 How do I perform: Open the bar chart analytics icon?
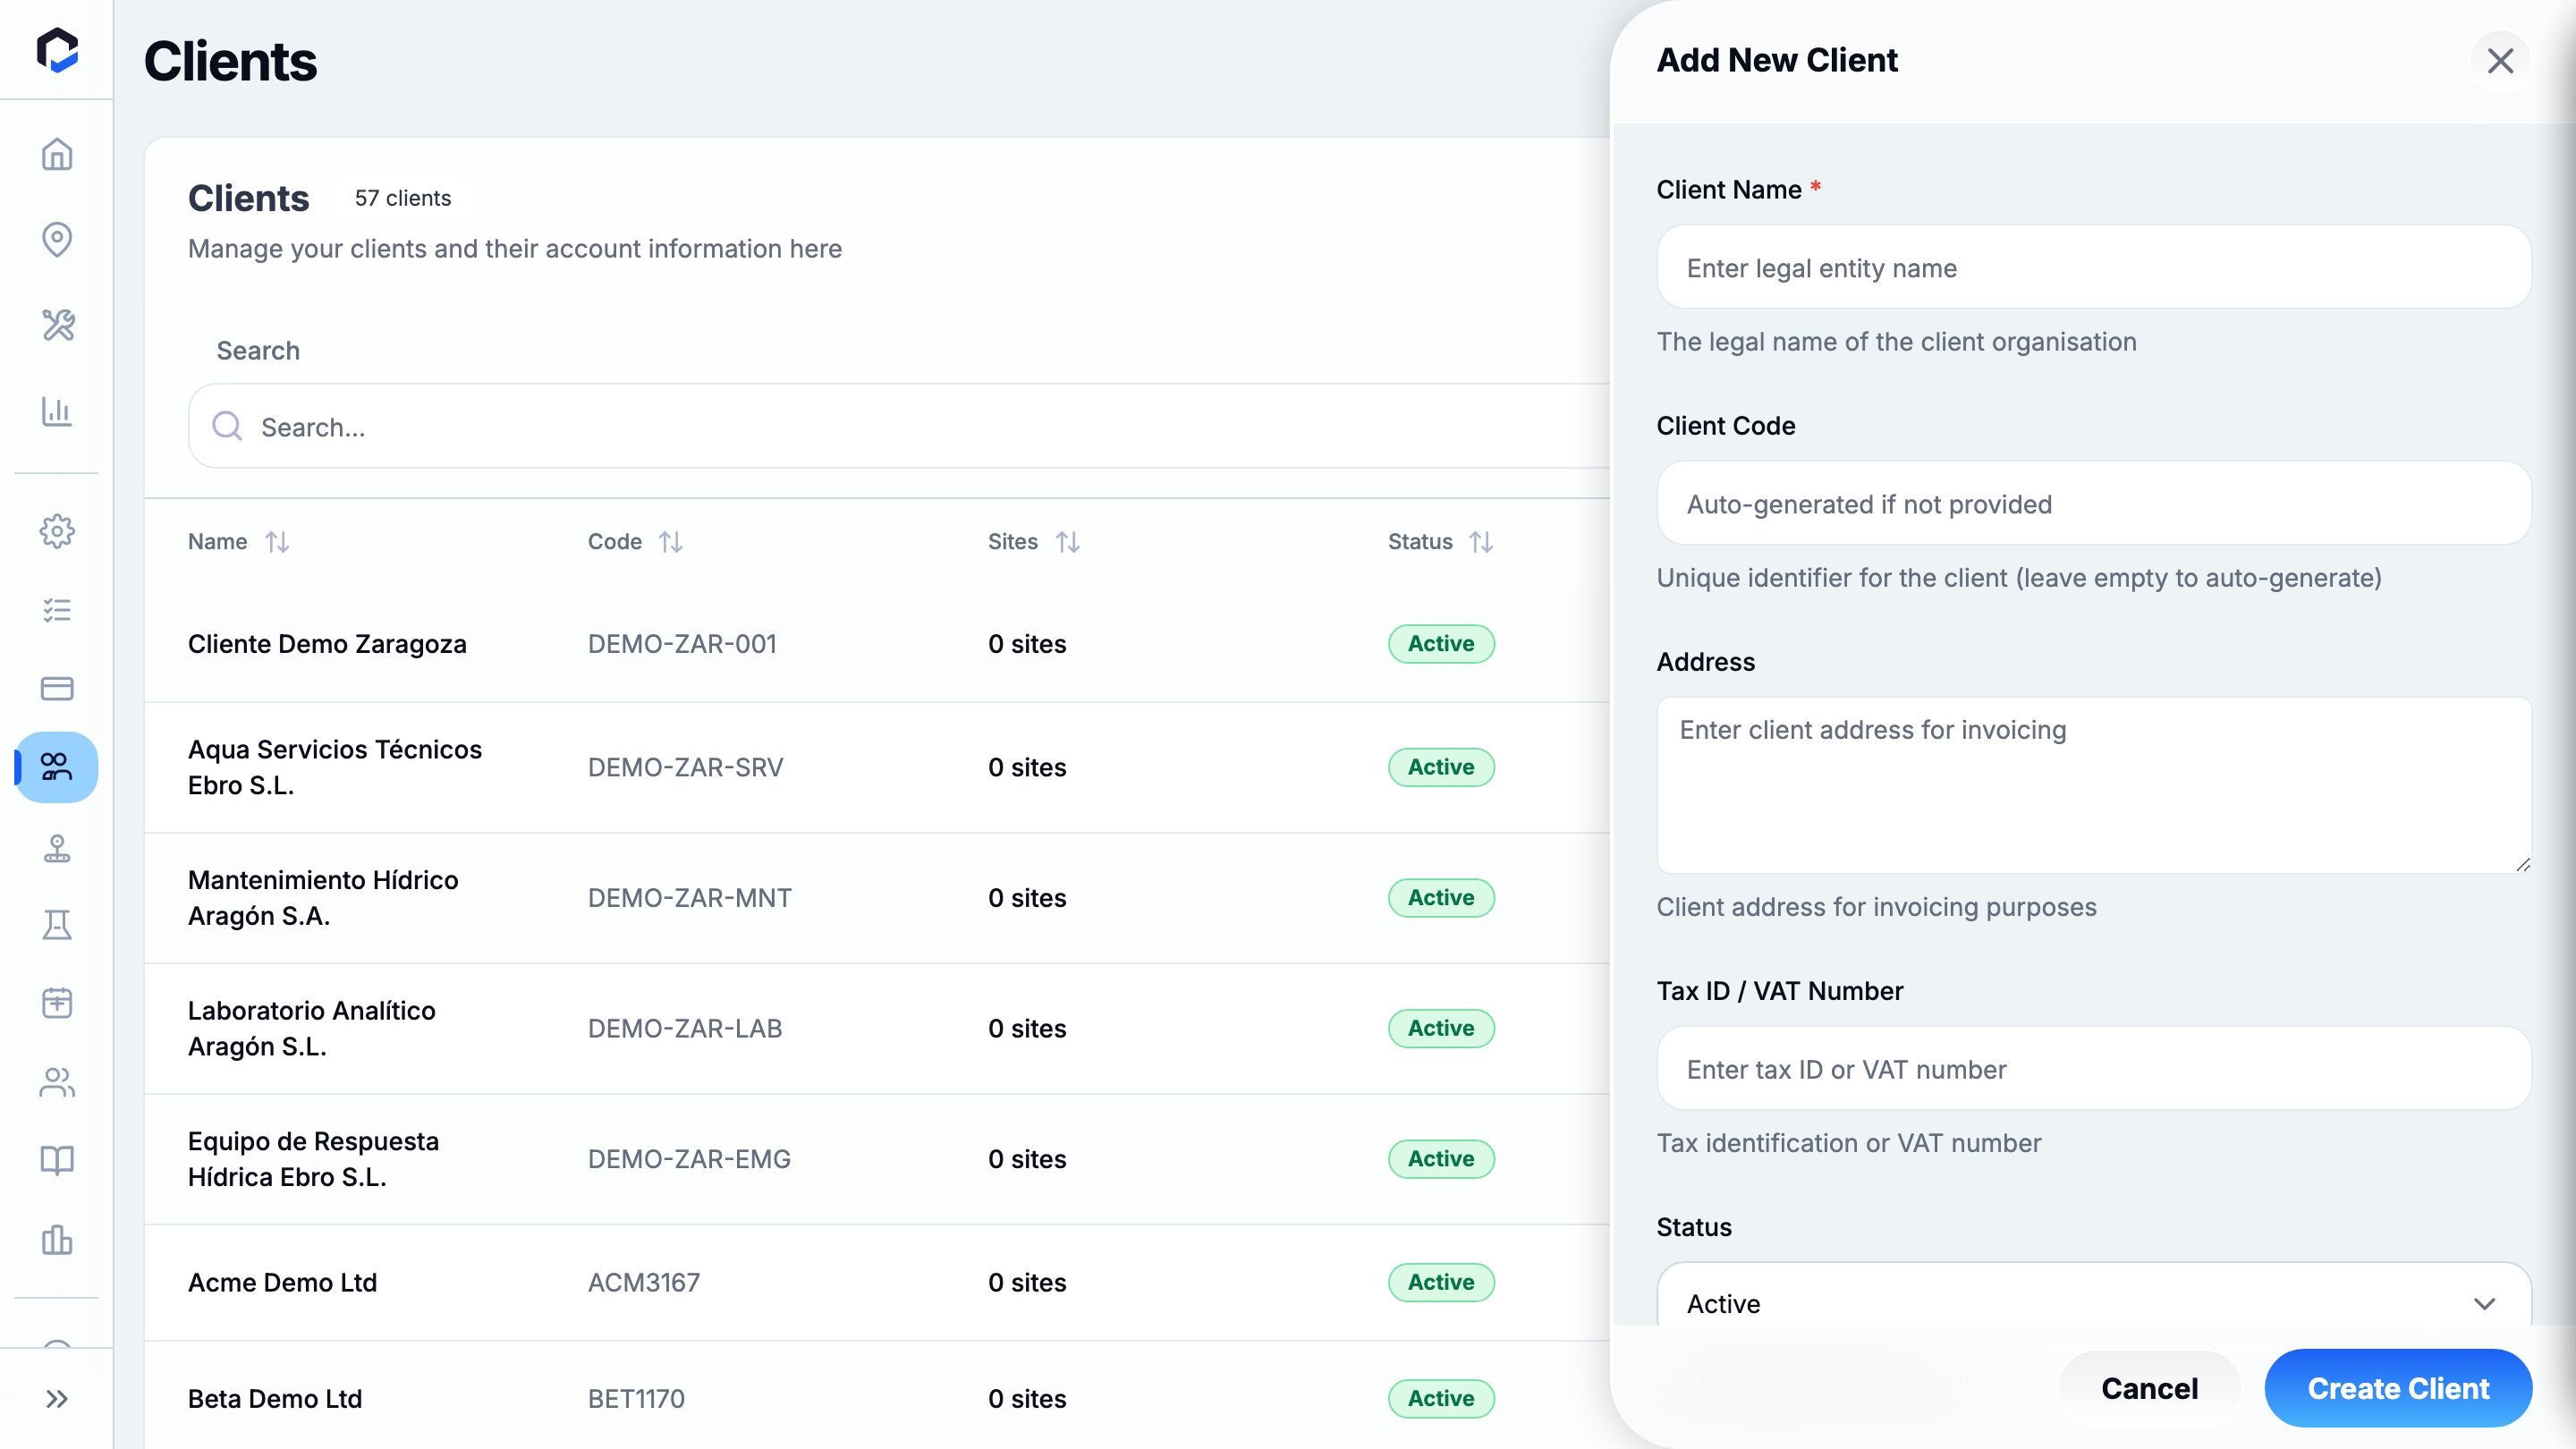click(57, 411)
